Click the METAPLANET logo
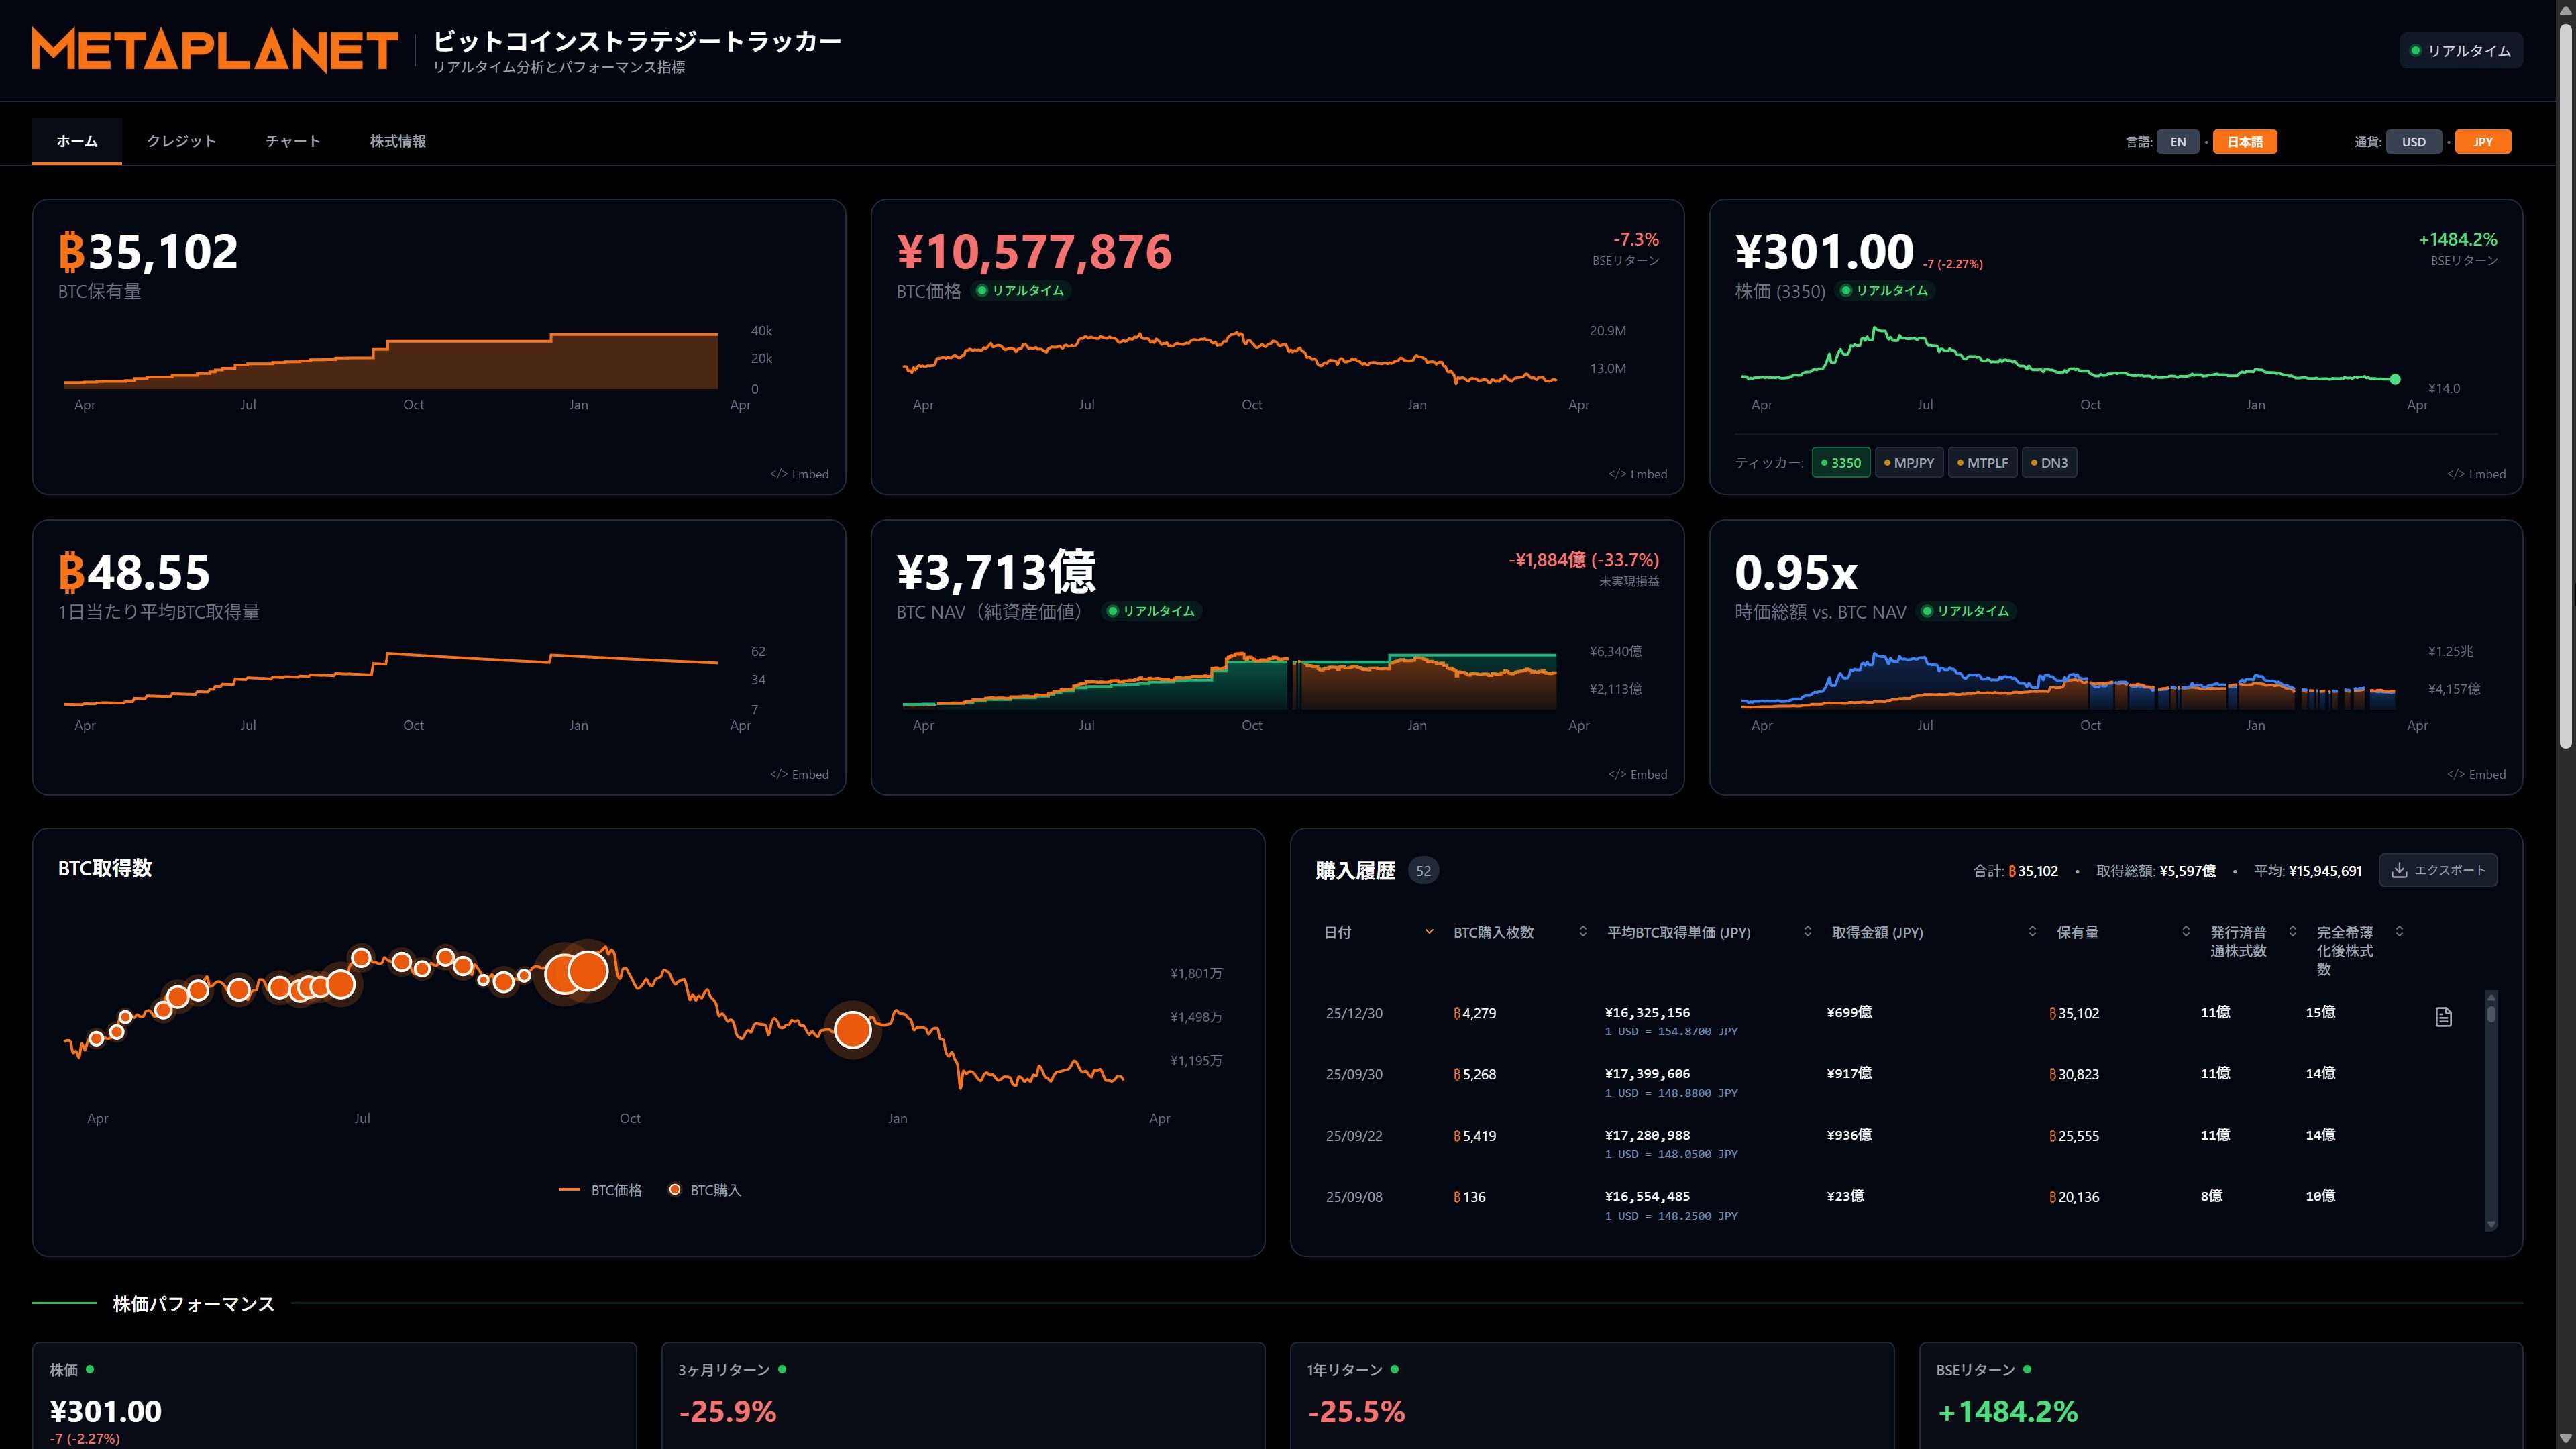Screen dimensions: 2576x1449 215,50
